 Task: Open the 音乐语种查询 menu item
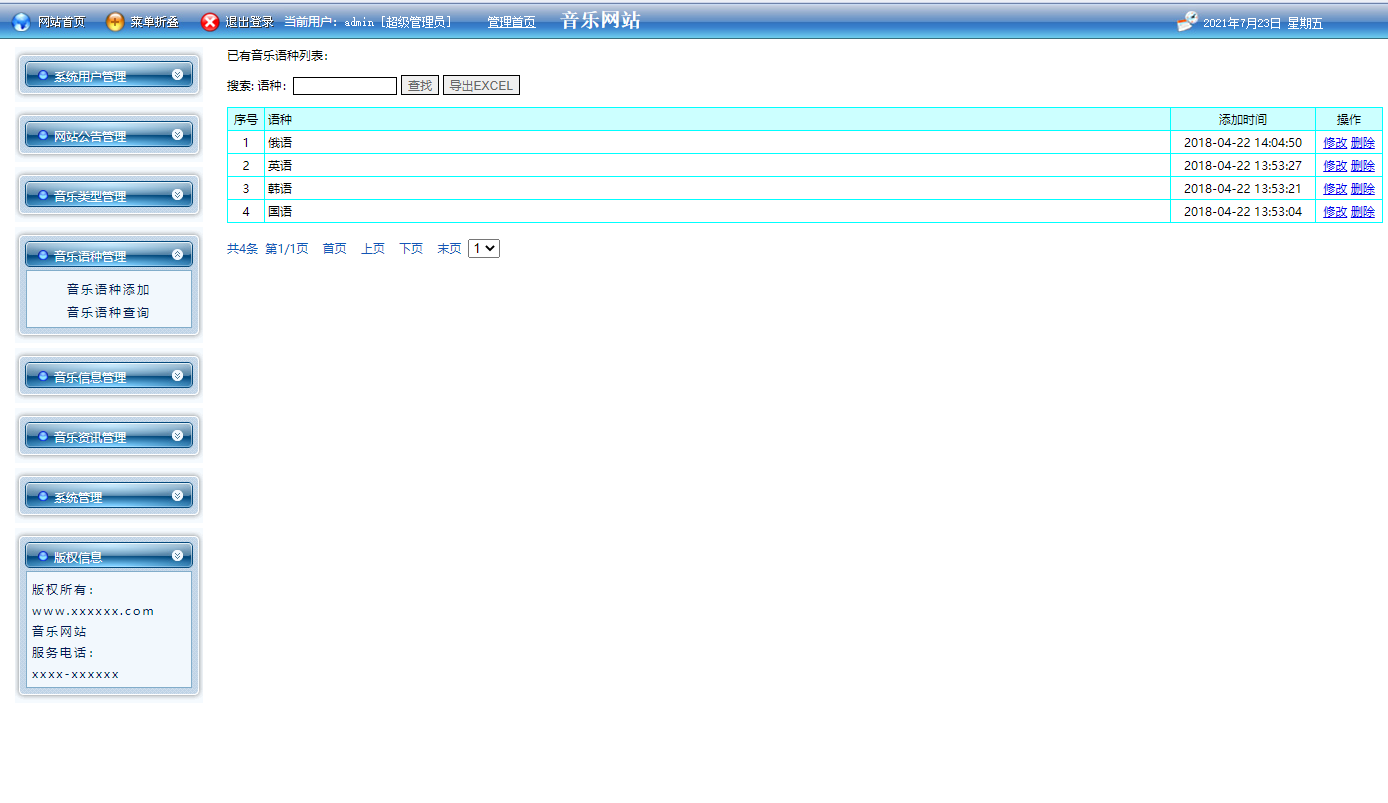pos(108,312)
